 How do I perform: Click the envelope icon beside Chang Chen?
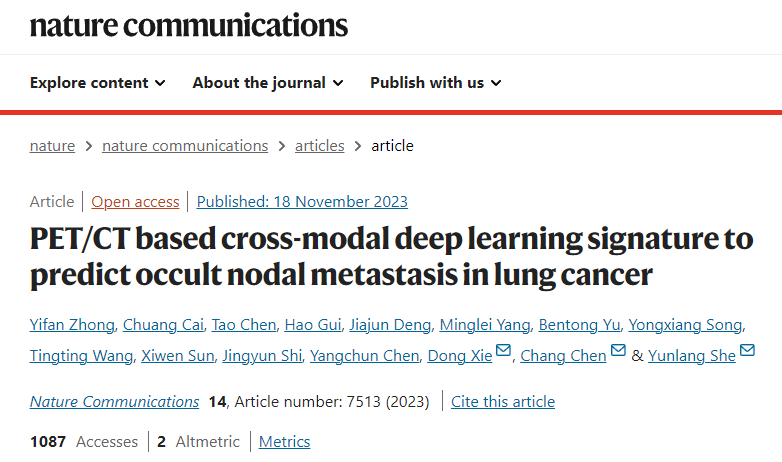click(618, 351)
